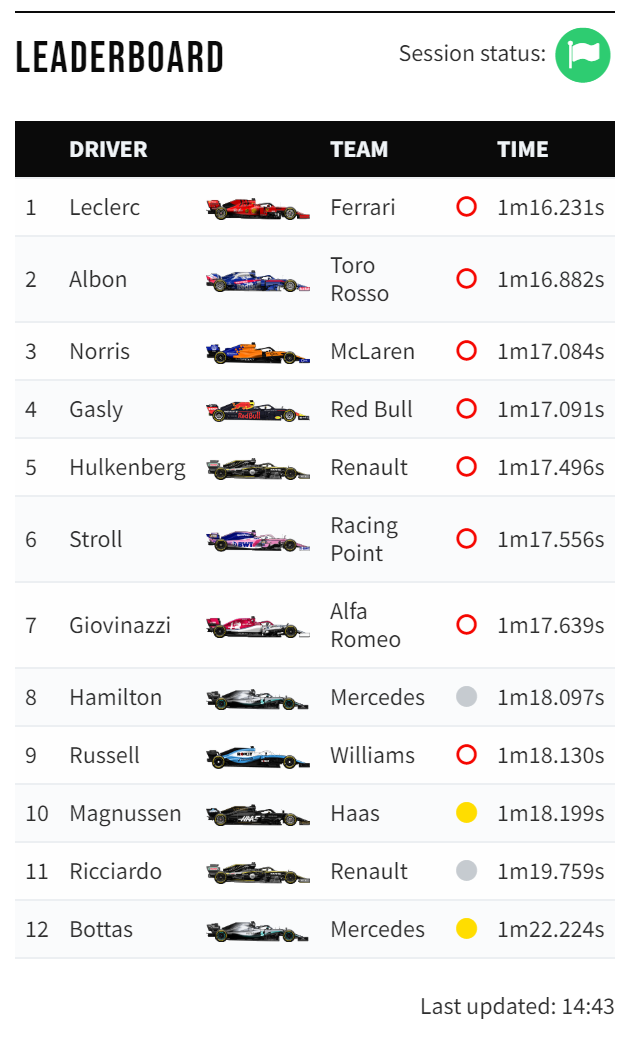Click the Williams car icon for Russell

tap(257, 757)
